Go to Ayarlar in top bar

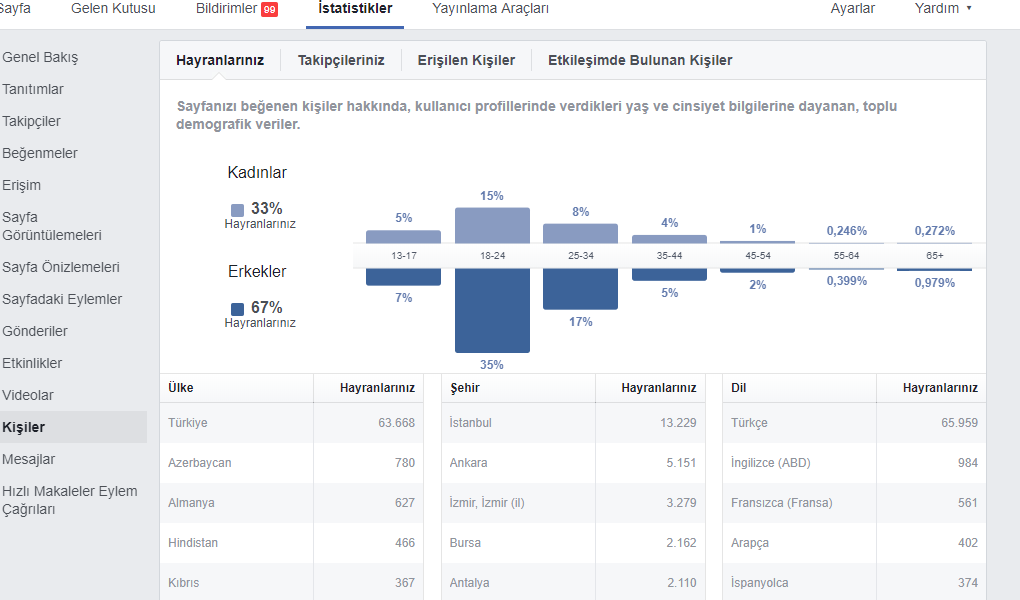pyautogui.click(x=852, y=8)
